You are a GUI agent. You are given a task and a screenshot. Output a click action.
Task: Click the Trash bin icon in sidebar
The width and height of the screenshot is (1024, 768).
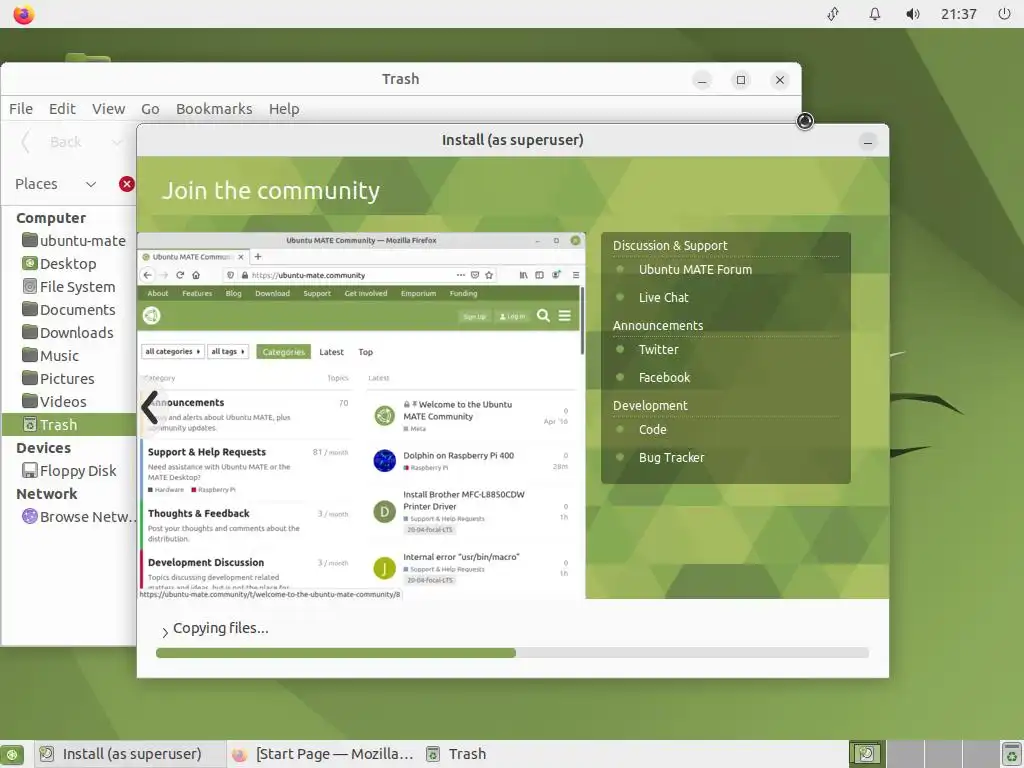[x=29, y=424]
